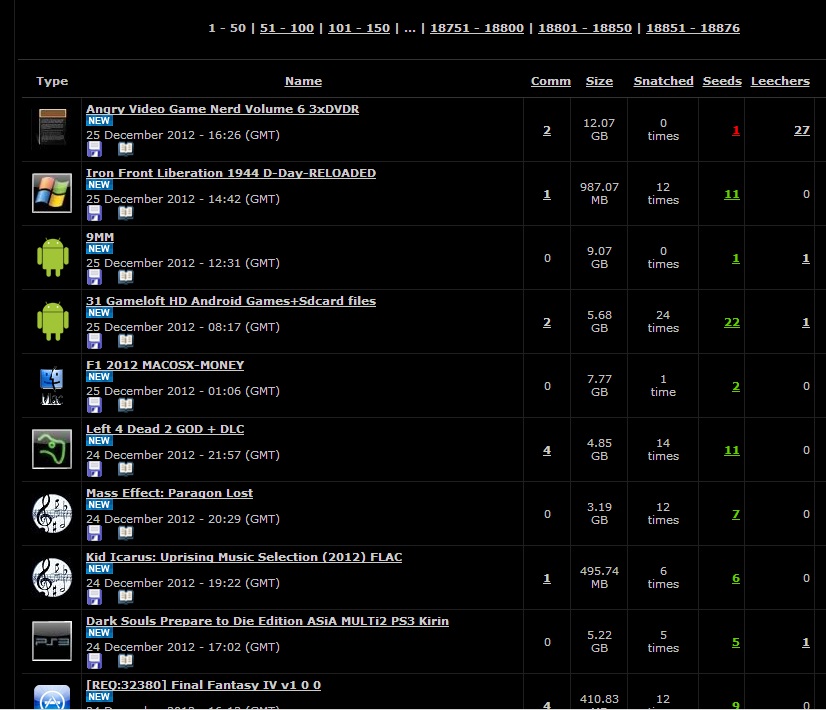
Task: Click the music category icon for Kid Icarus
Action: click(x=52, y=577)
